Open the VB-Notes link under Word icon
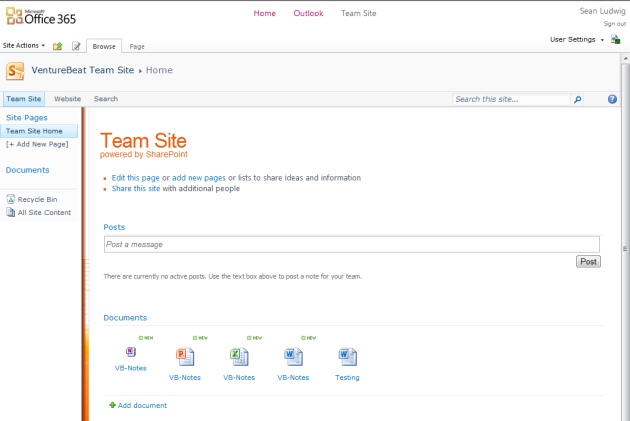 (x=293, y=377)
